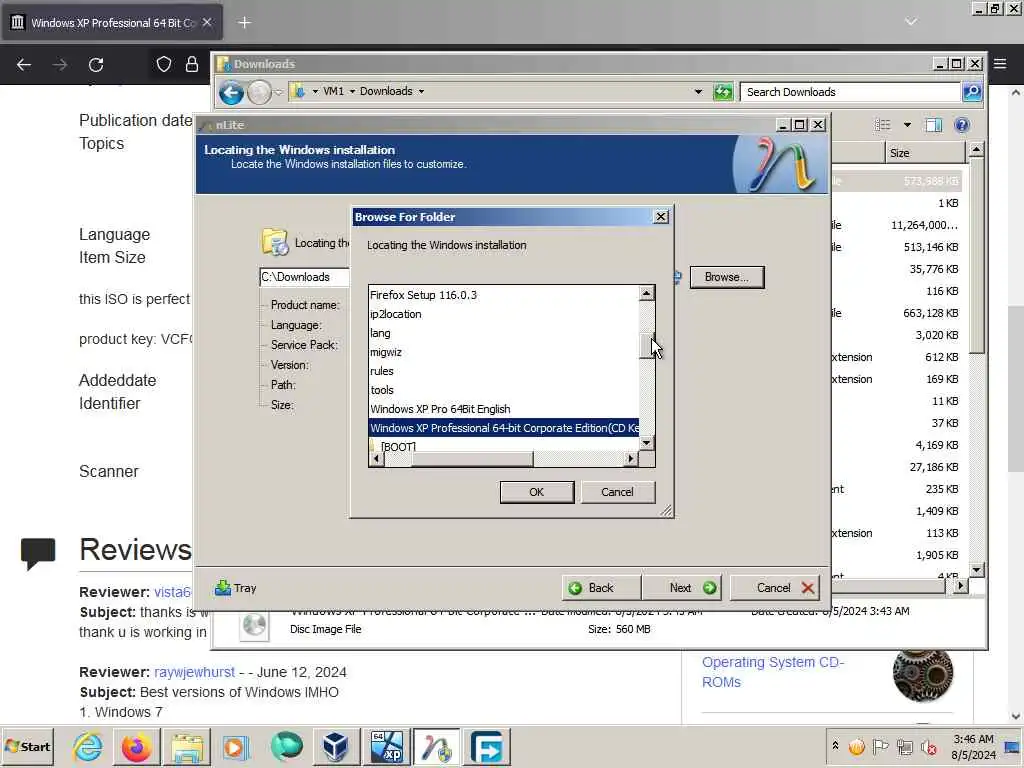Click folder tree horizontal scroll right arrow
1024x768 pixels.
click(x=630, y=458)
